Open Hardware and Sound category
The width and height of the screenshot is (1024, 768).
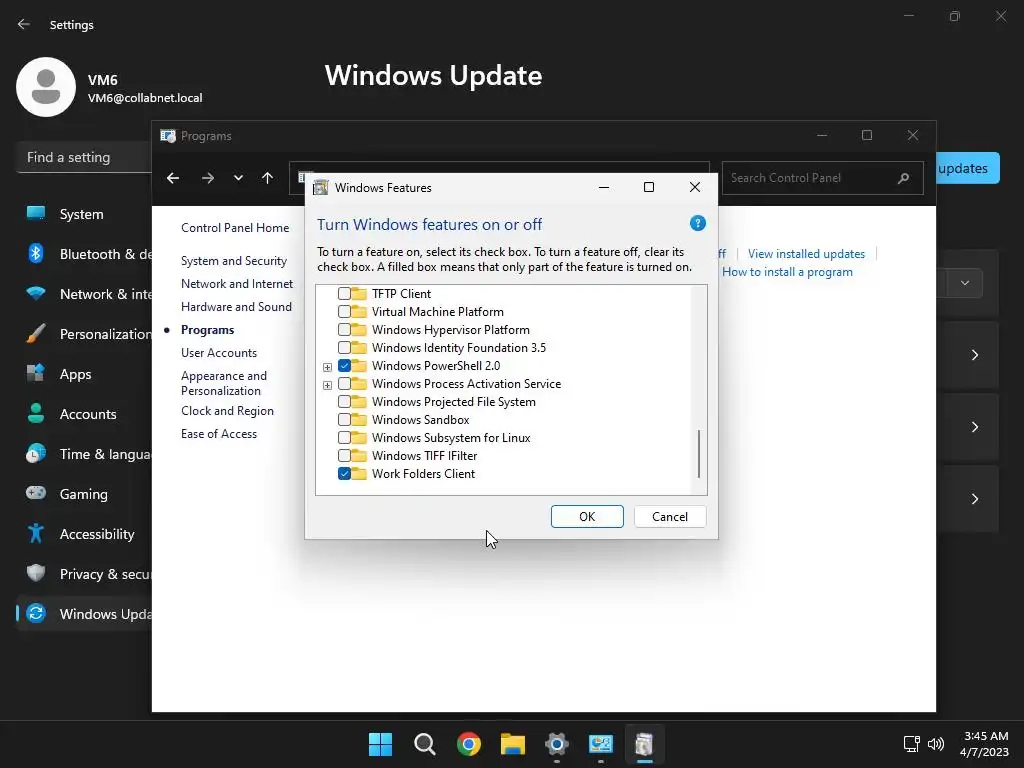point(236,306)
